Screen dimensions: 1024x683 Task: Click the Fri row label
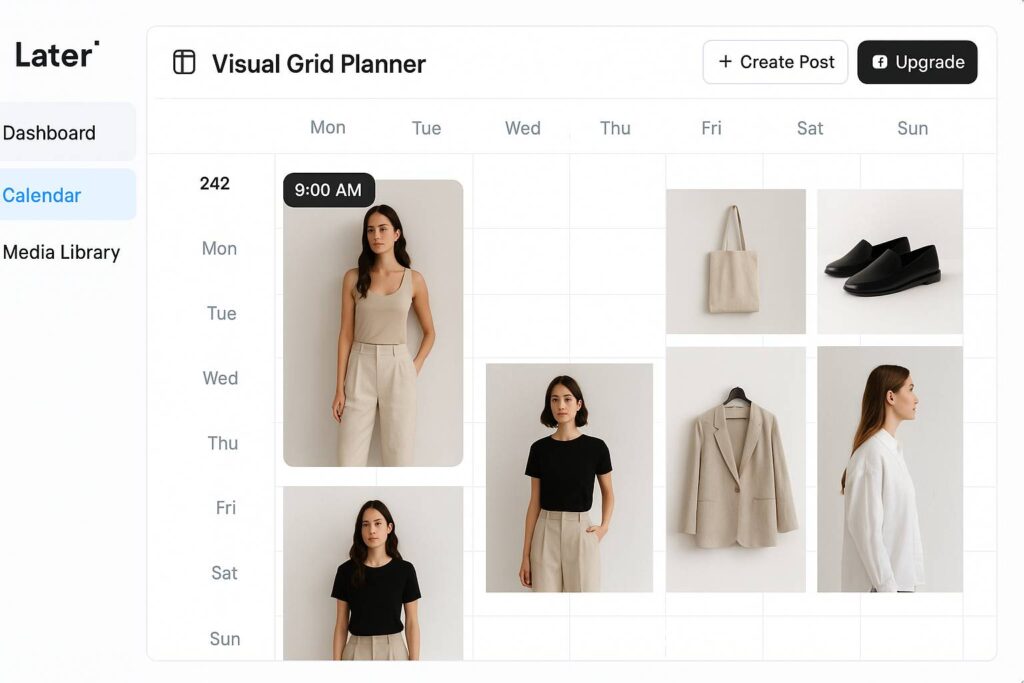(225, 507)
